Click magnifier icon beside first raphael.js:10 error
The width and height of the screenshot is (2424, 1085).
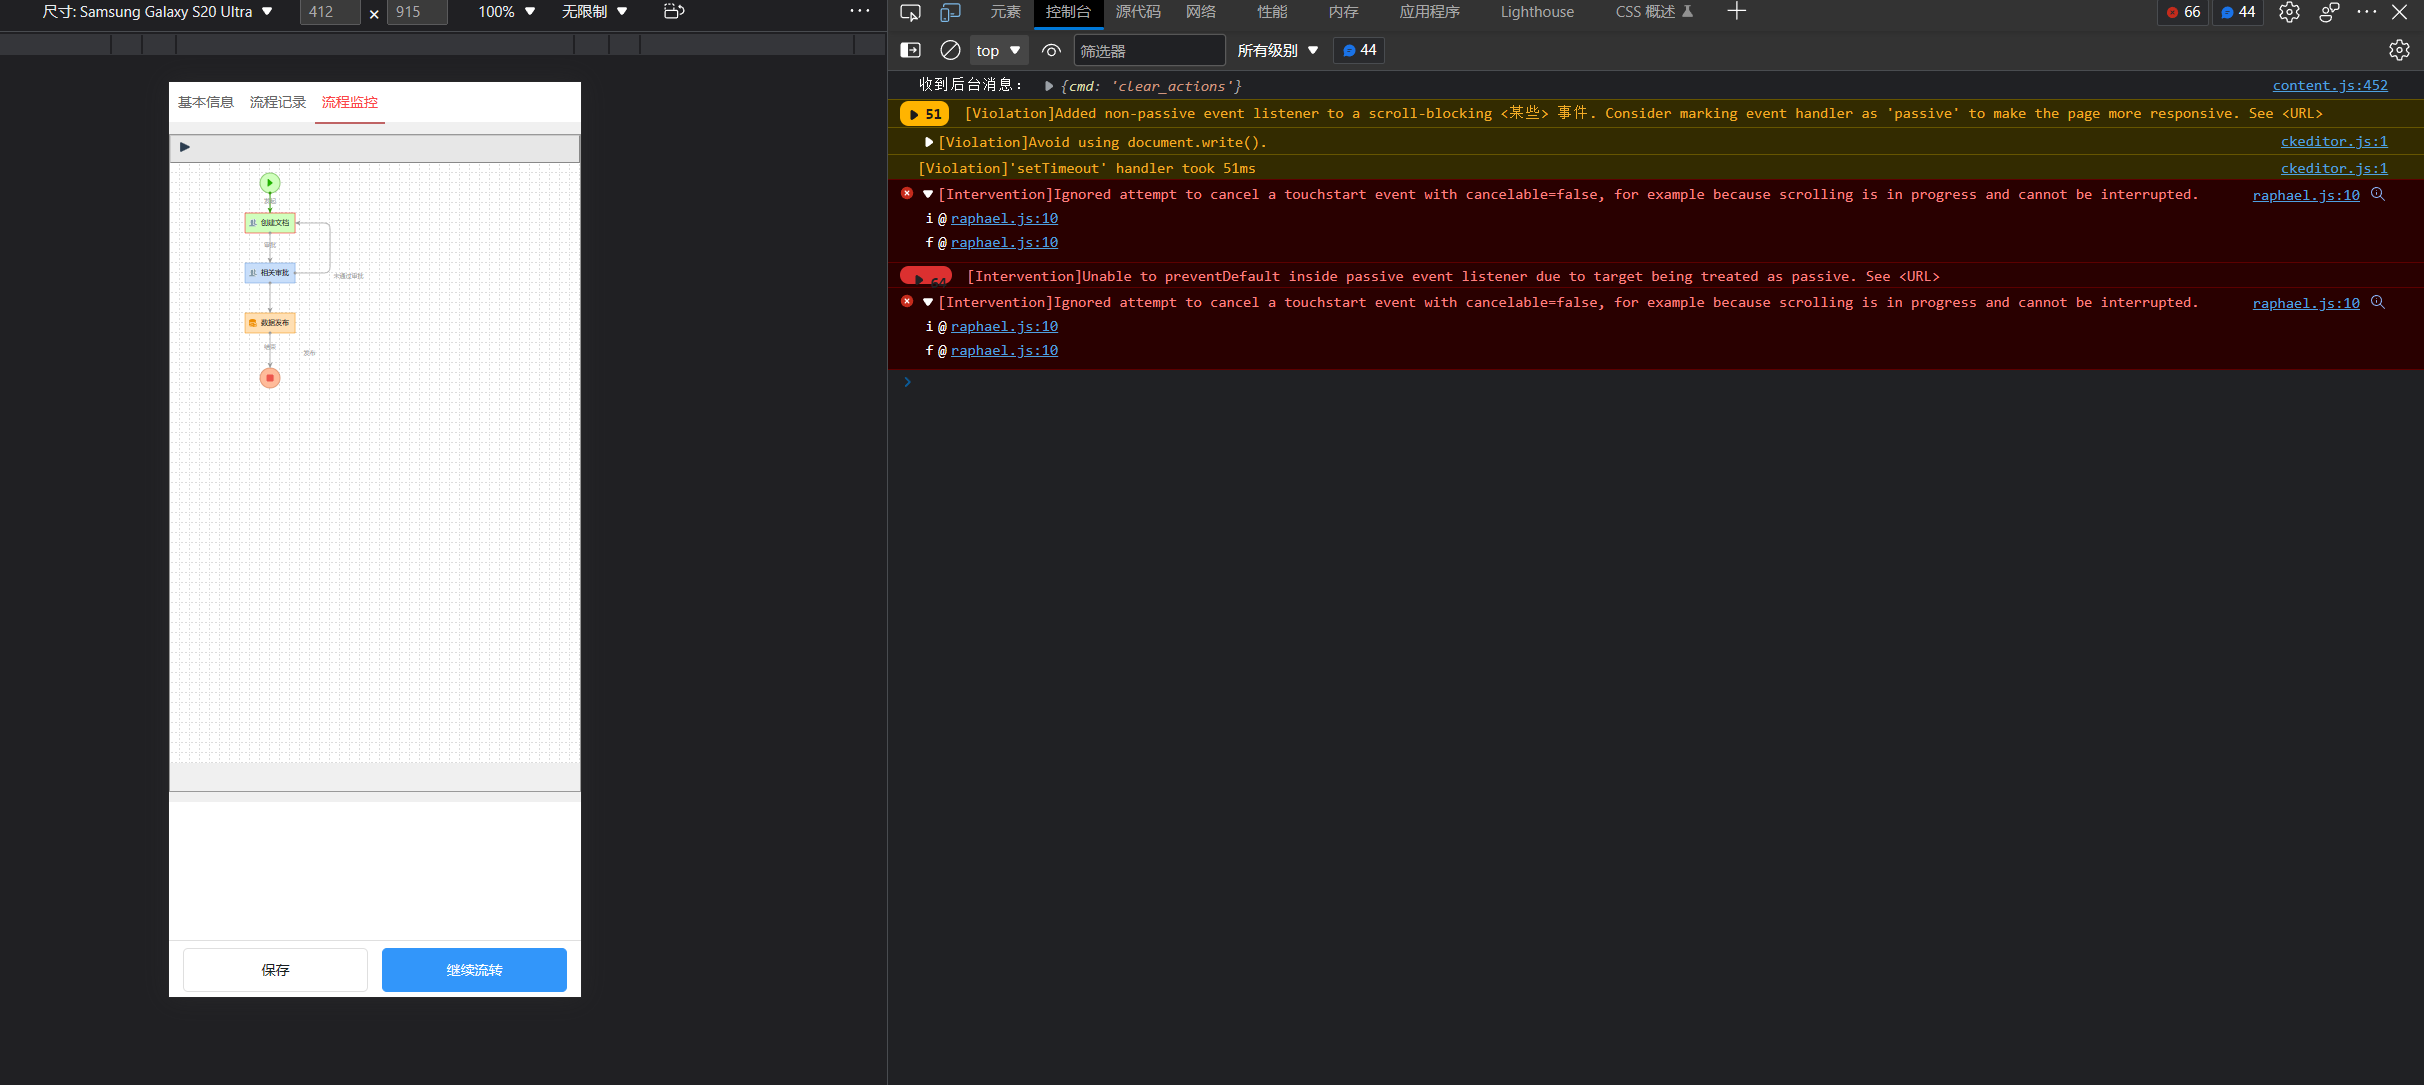[x=2378, y=194]
